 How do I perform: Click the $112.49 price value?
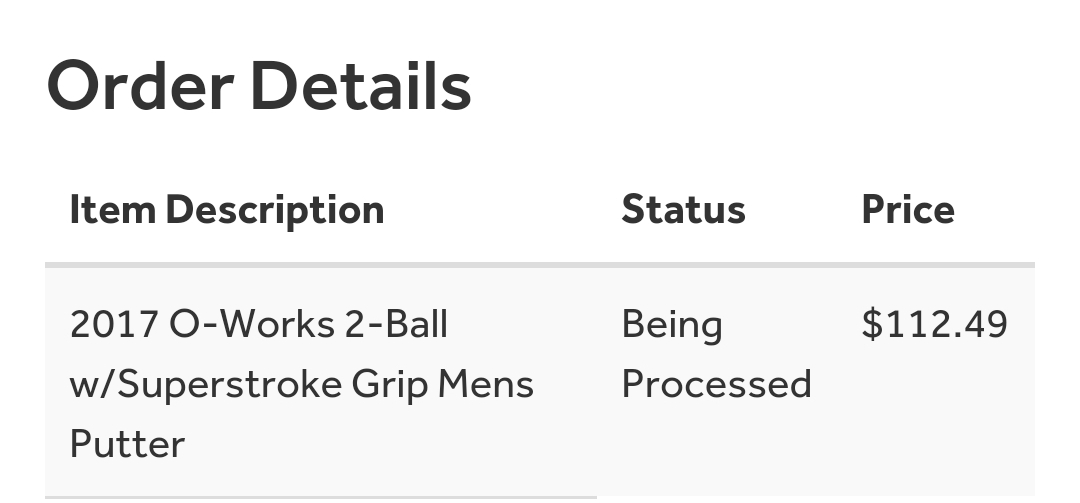click(x=934, y=325)
